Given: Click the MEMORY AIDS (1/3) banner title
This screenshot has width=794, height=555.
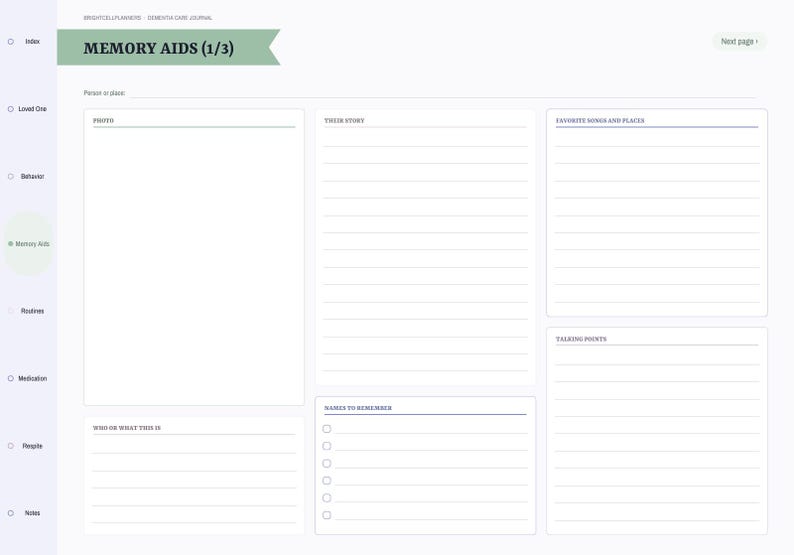Looking at the screenshot, I should 158,48.
